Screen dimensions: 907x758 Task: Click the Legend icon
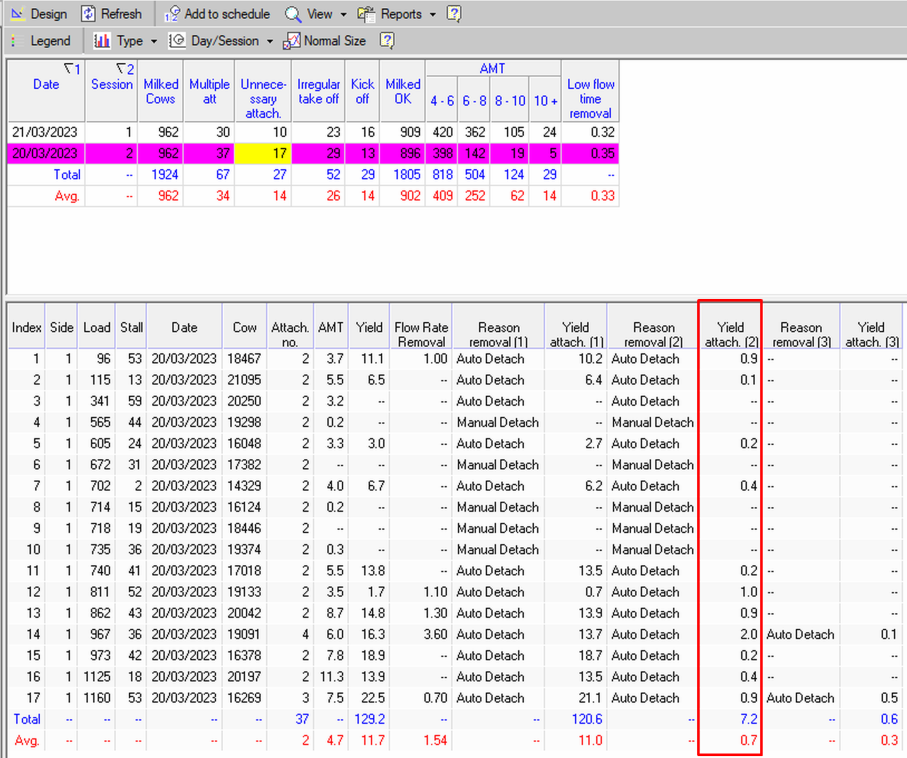[15, 41]
